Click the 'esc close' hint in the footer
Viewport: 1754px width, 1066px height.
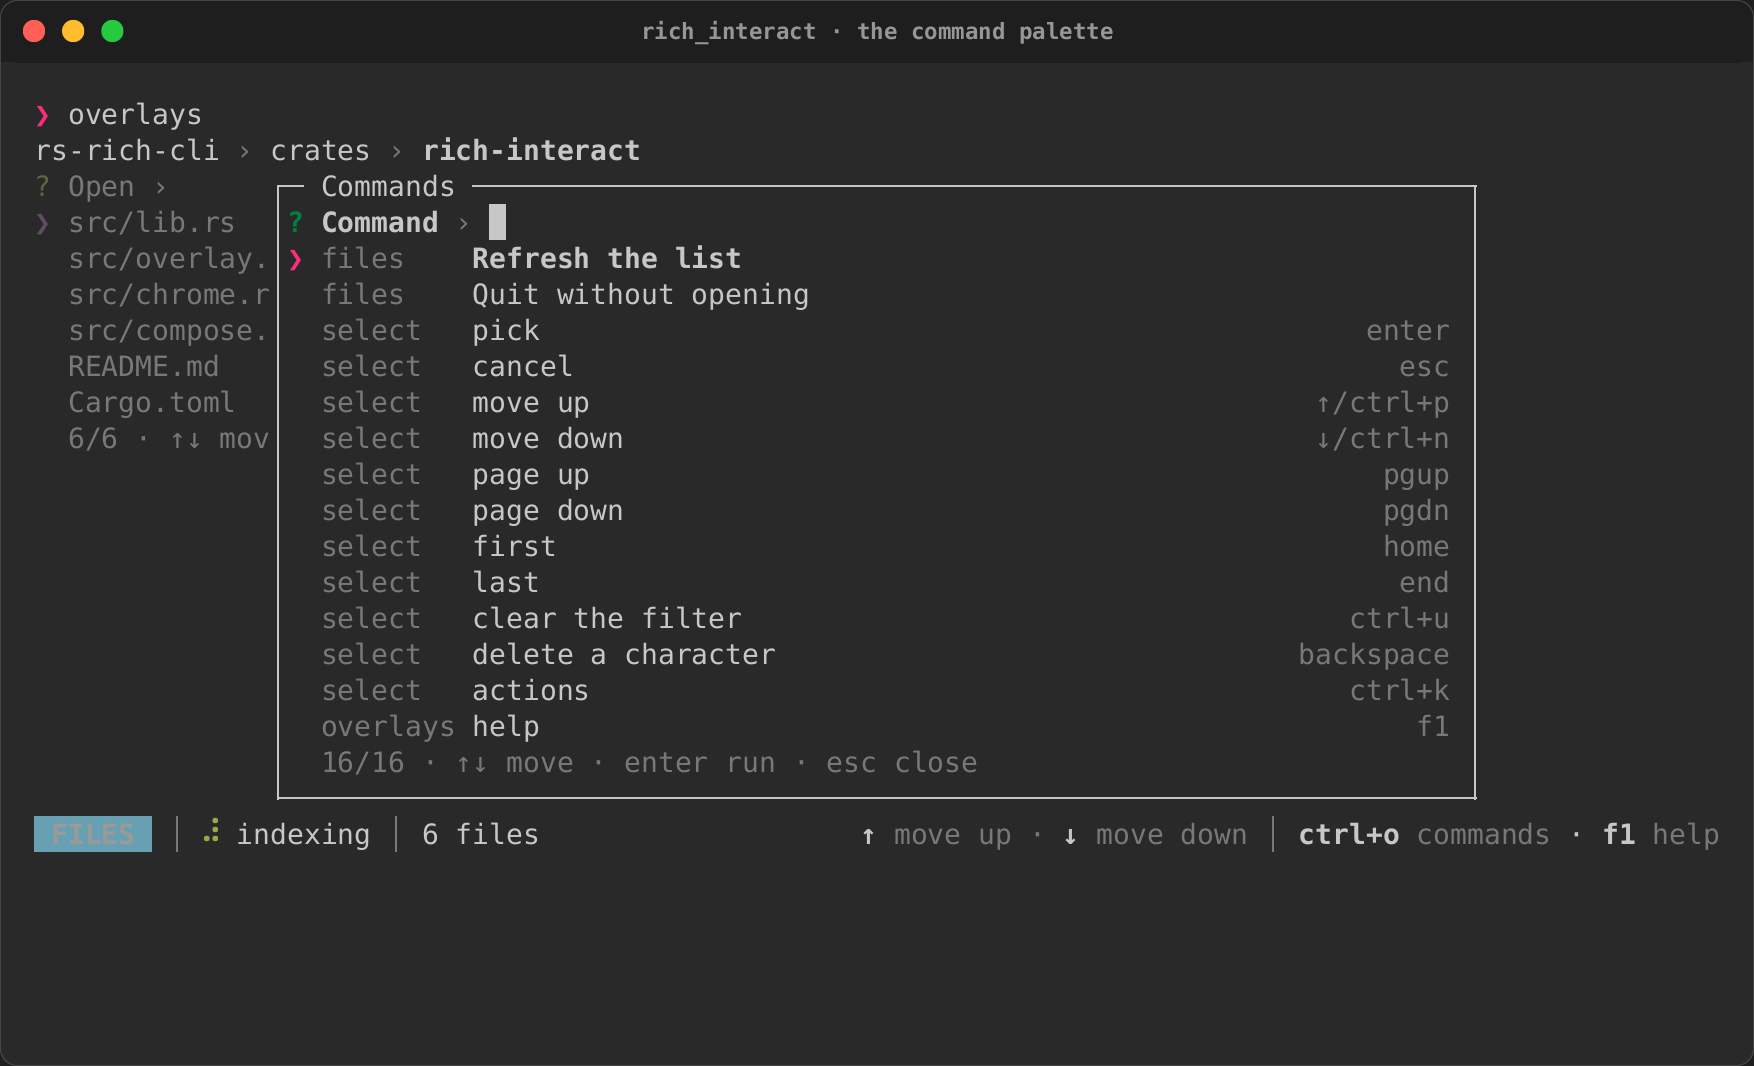pyautogui.click(x=901, y=763)
